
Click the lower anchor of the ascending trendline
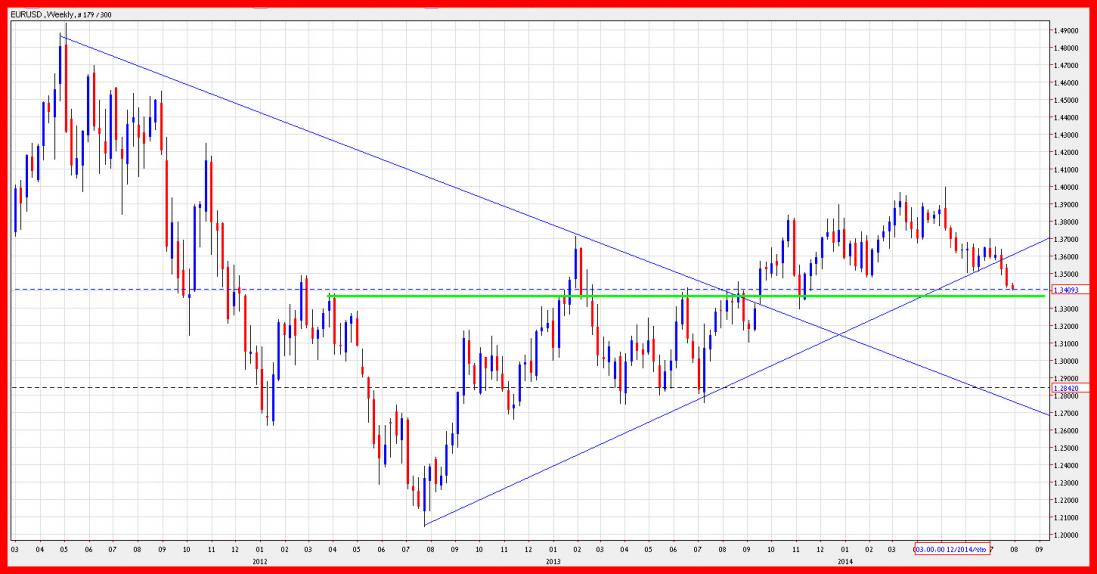click(425, 525)
